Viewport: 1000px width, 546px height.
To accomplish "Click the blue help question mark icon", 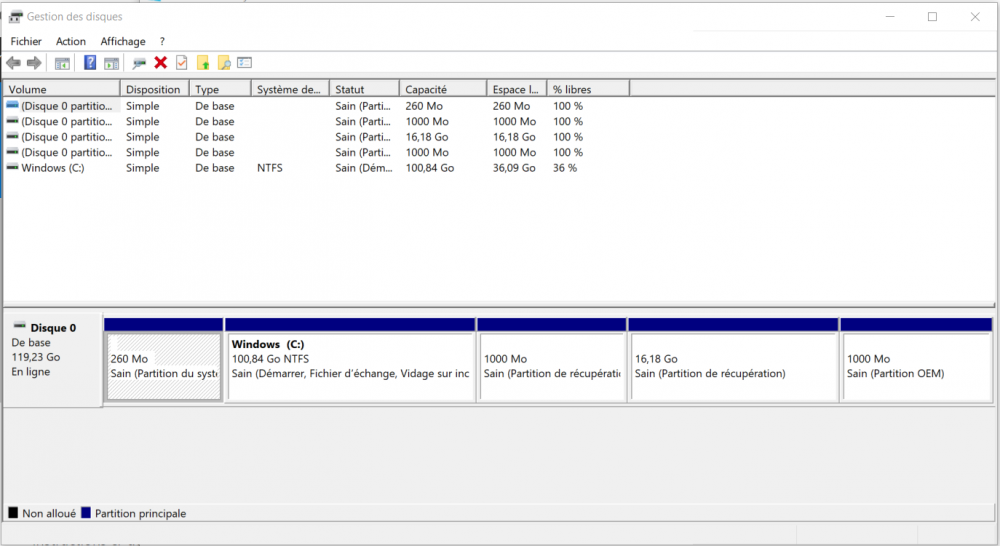I will 90,63.
